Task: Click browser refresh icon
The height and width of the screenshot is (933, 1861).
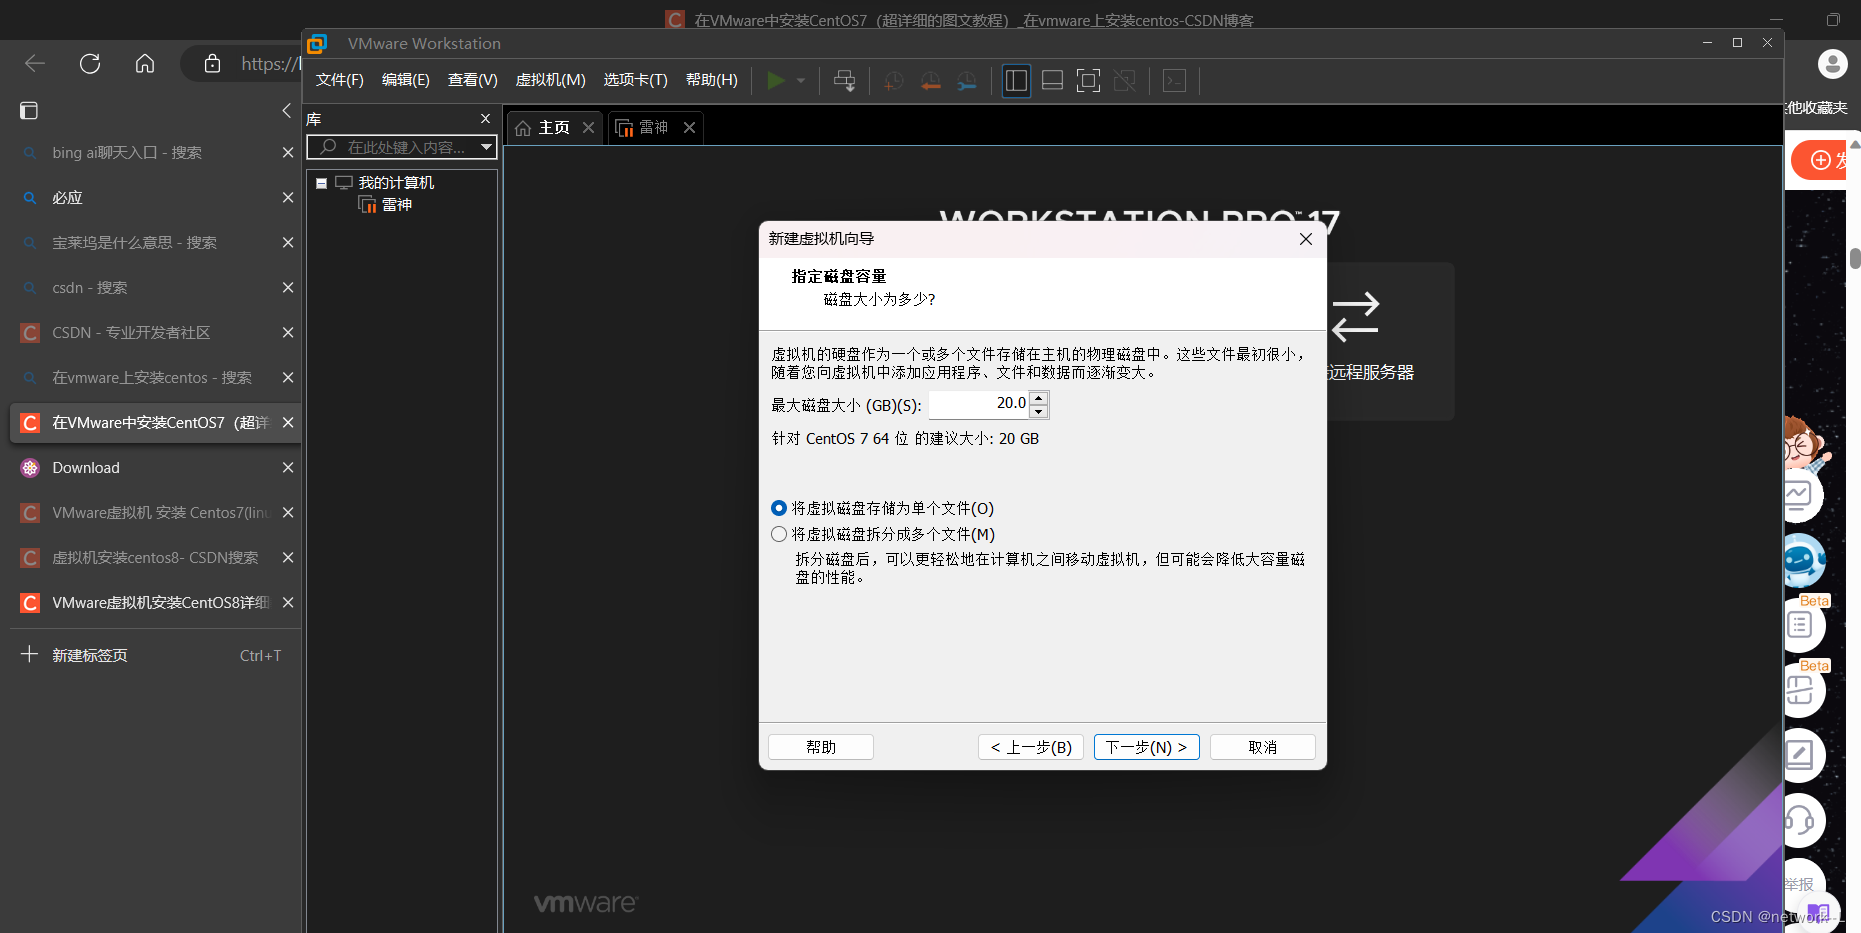Action: [x=90, y=64]
